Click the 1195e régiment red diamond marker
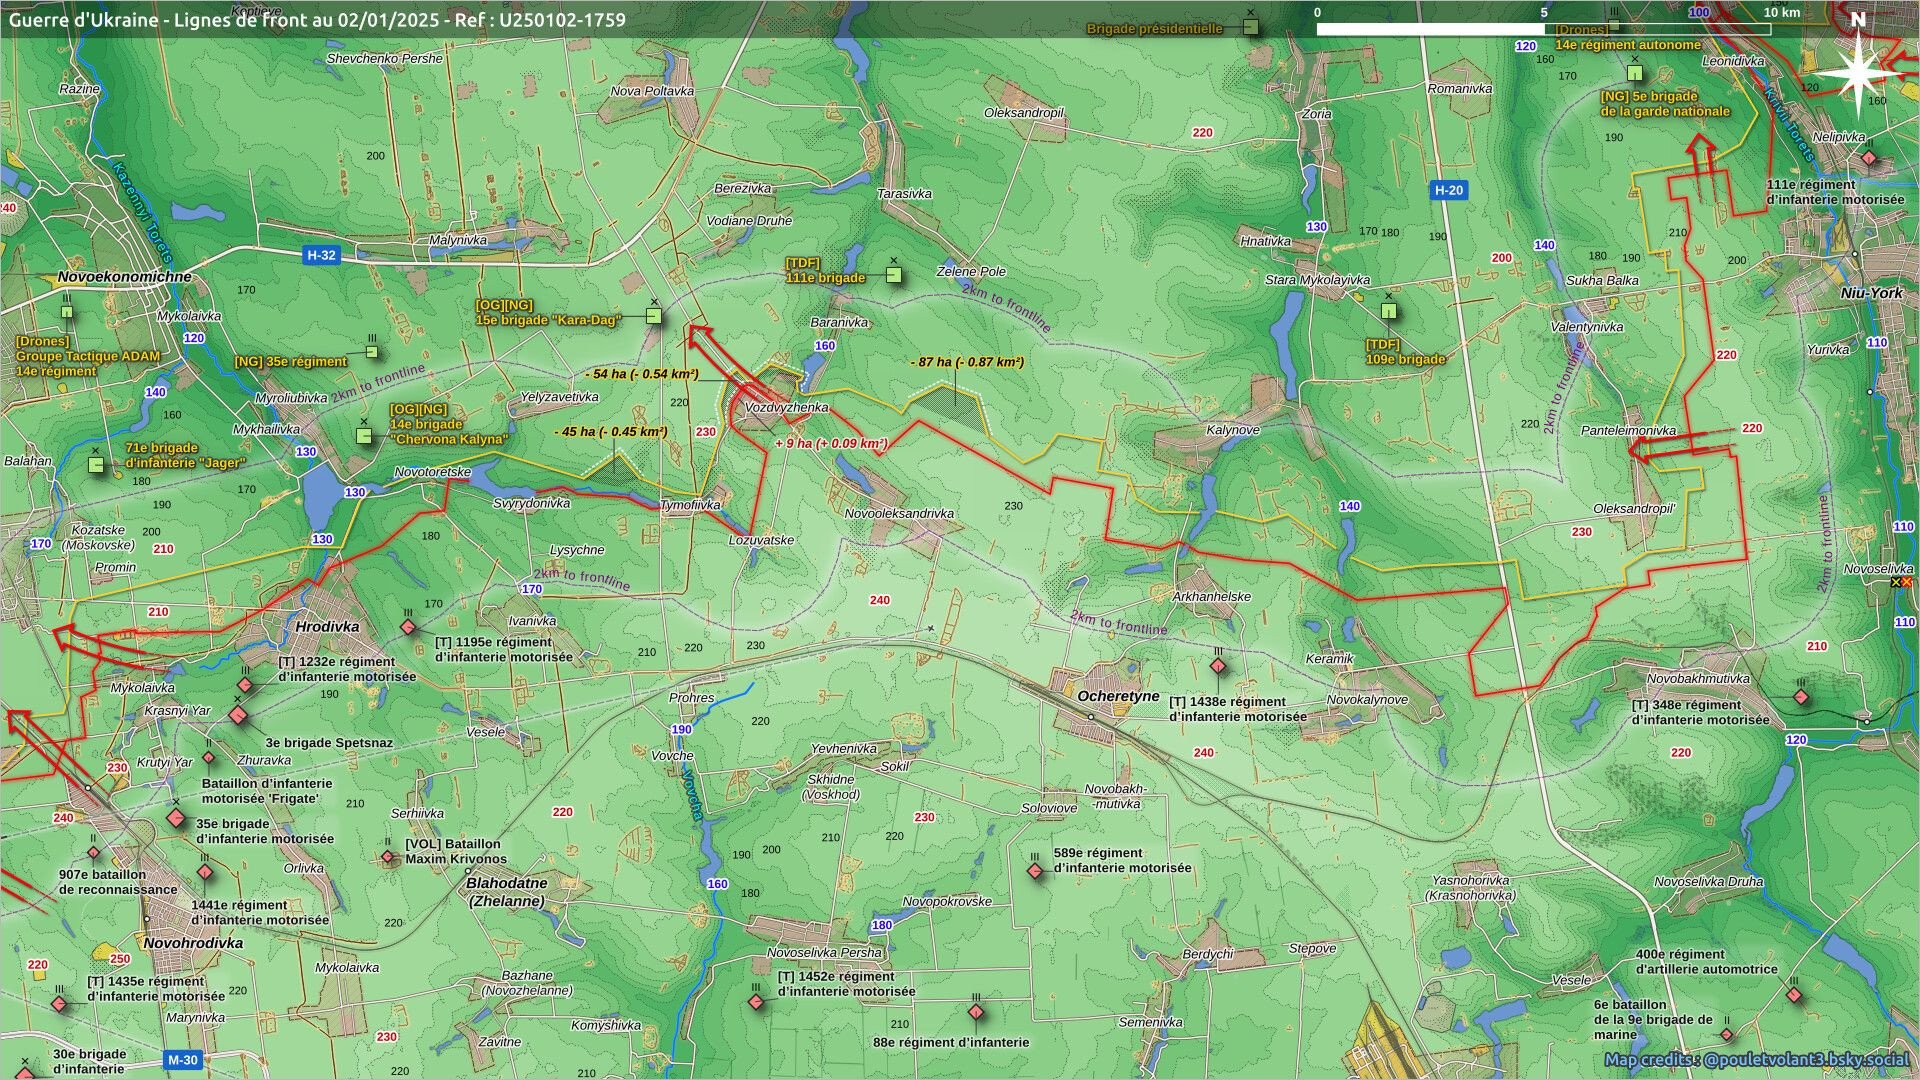This screenshot has height=1080, width=1920. (x=408, y=627)
